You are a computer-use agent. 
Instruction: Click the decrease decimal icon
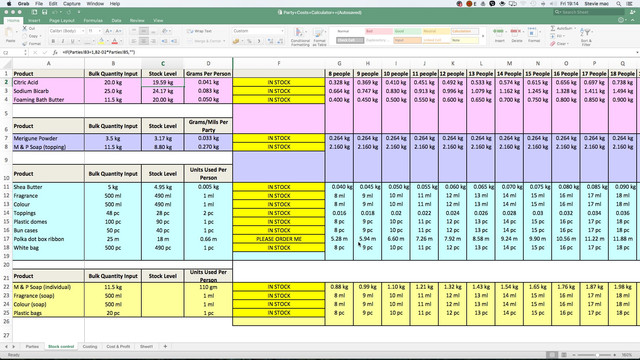tap(280, 41)
